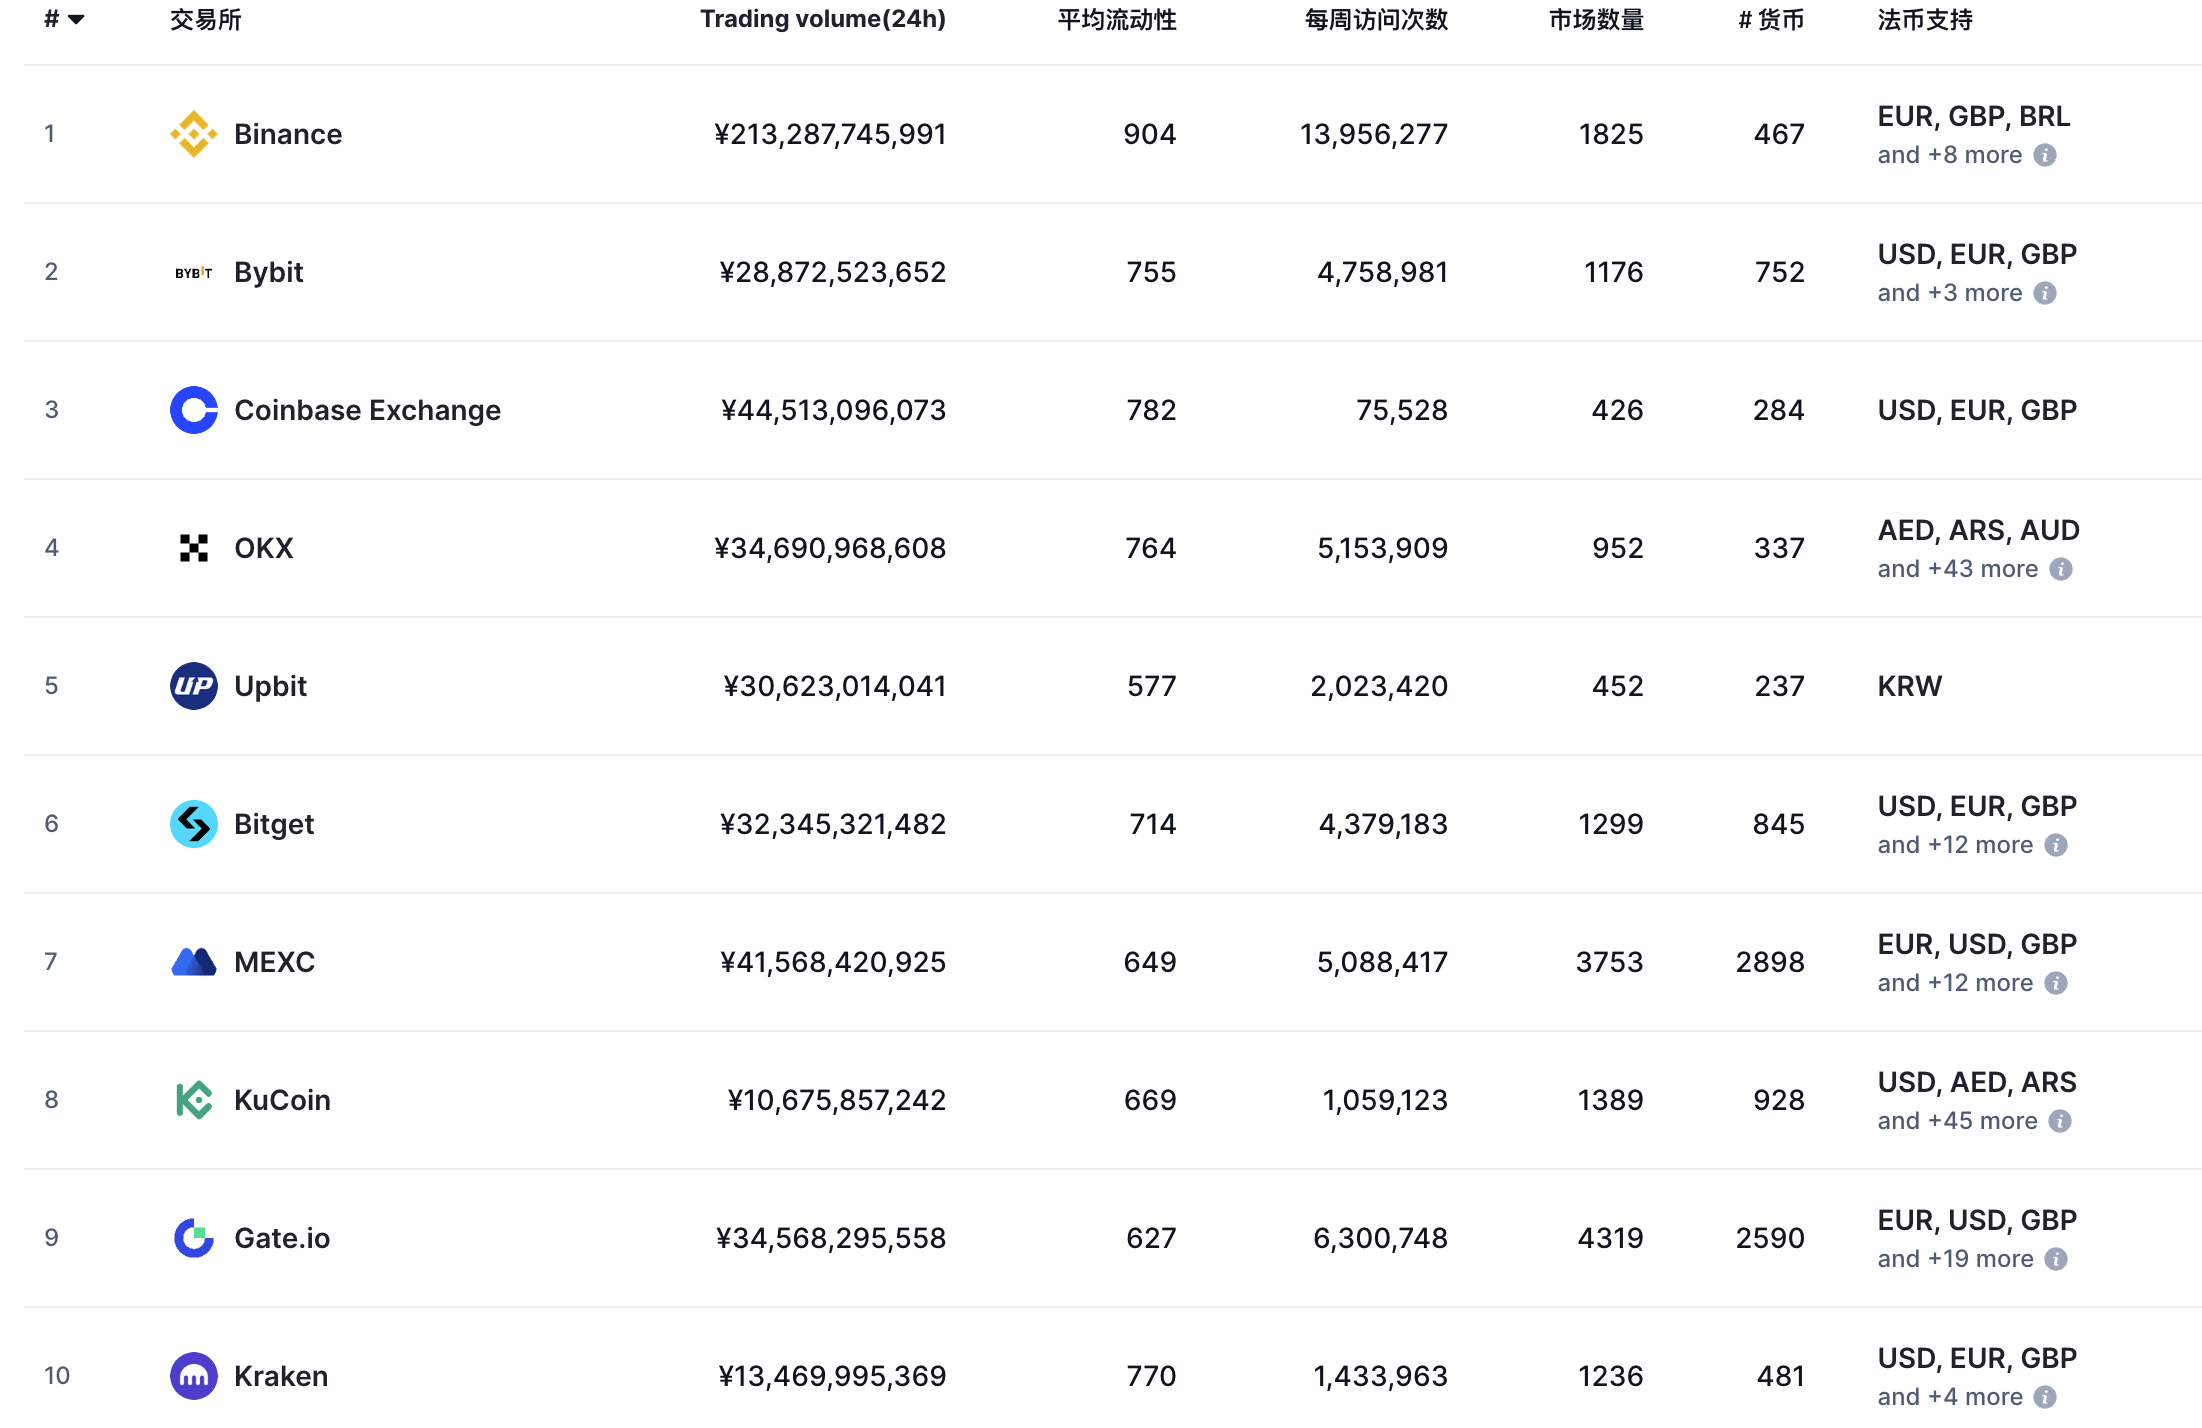The width and height of the screenshot is (2202, 1428).
Task: Click the Gate.io logo icon
Action: (193, 1238)
